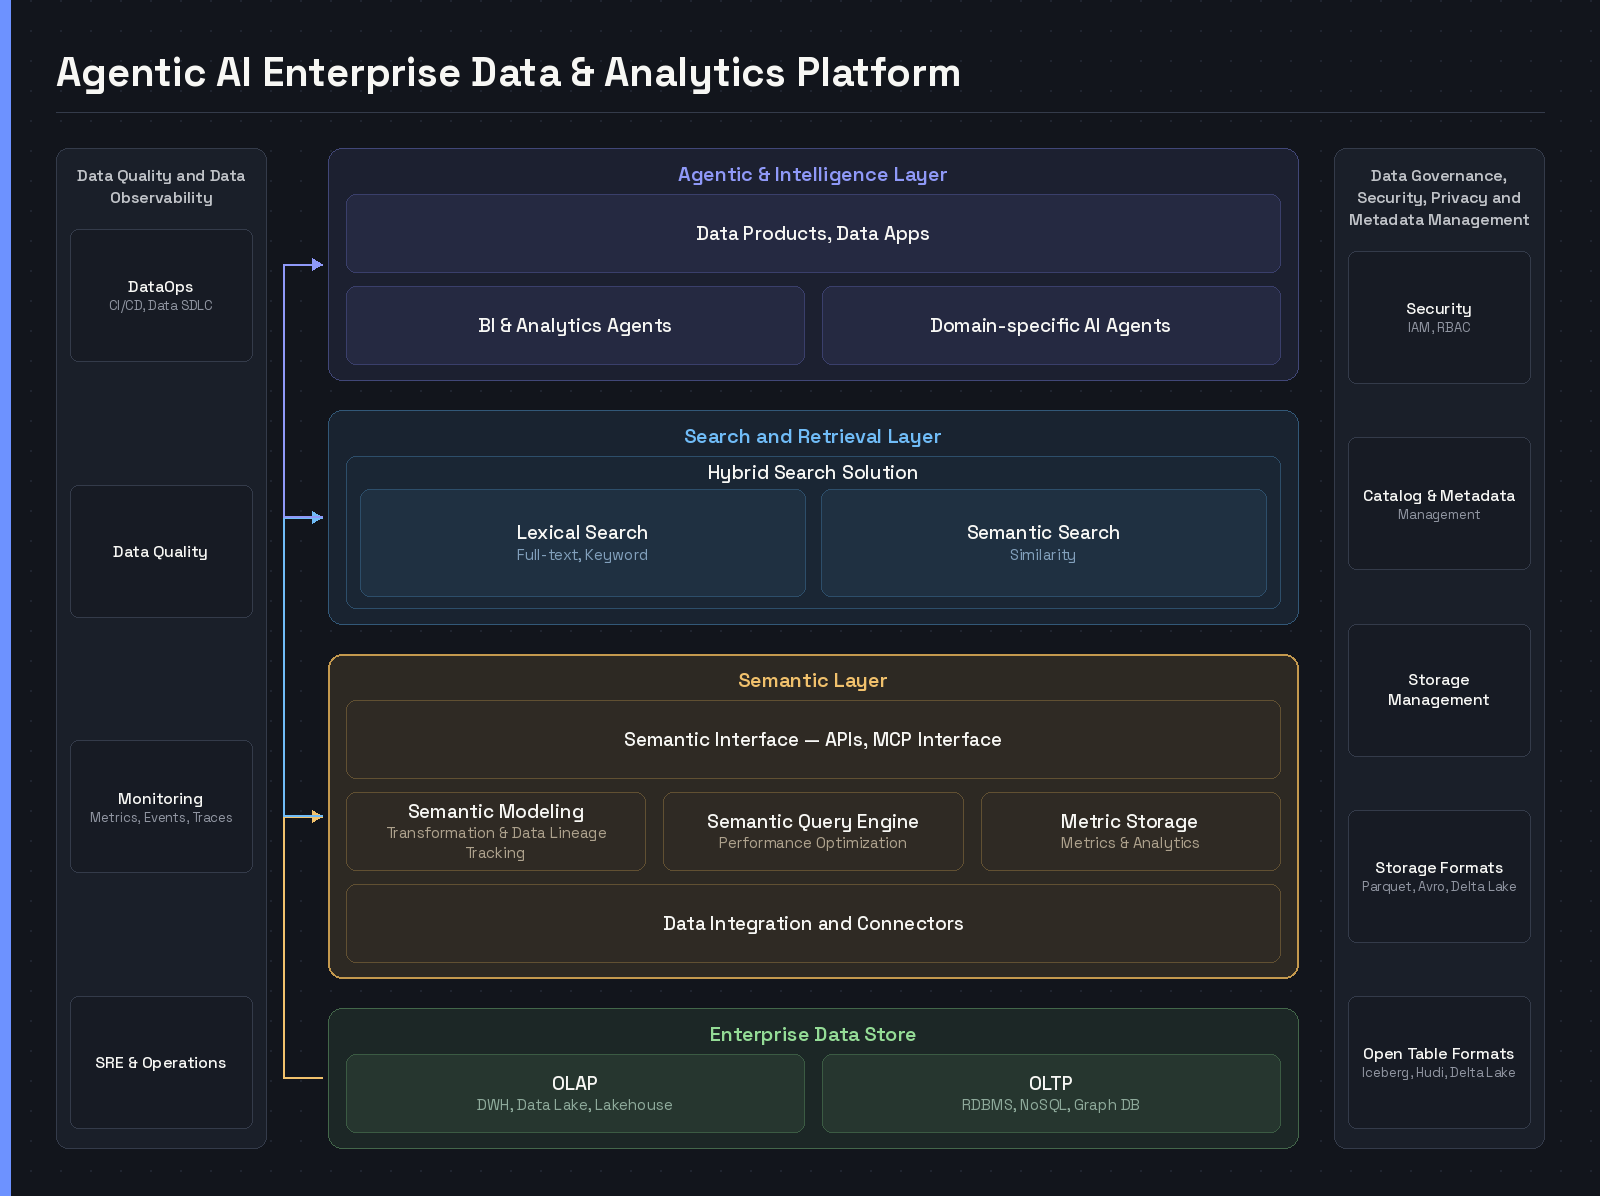Click the 'Full-text, Keyword' subtitle
1600x1196 pixels.
[582, 555]
